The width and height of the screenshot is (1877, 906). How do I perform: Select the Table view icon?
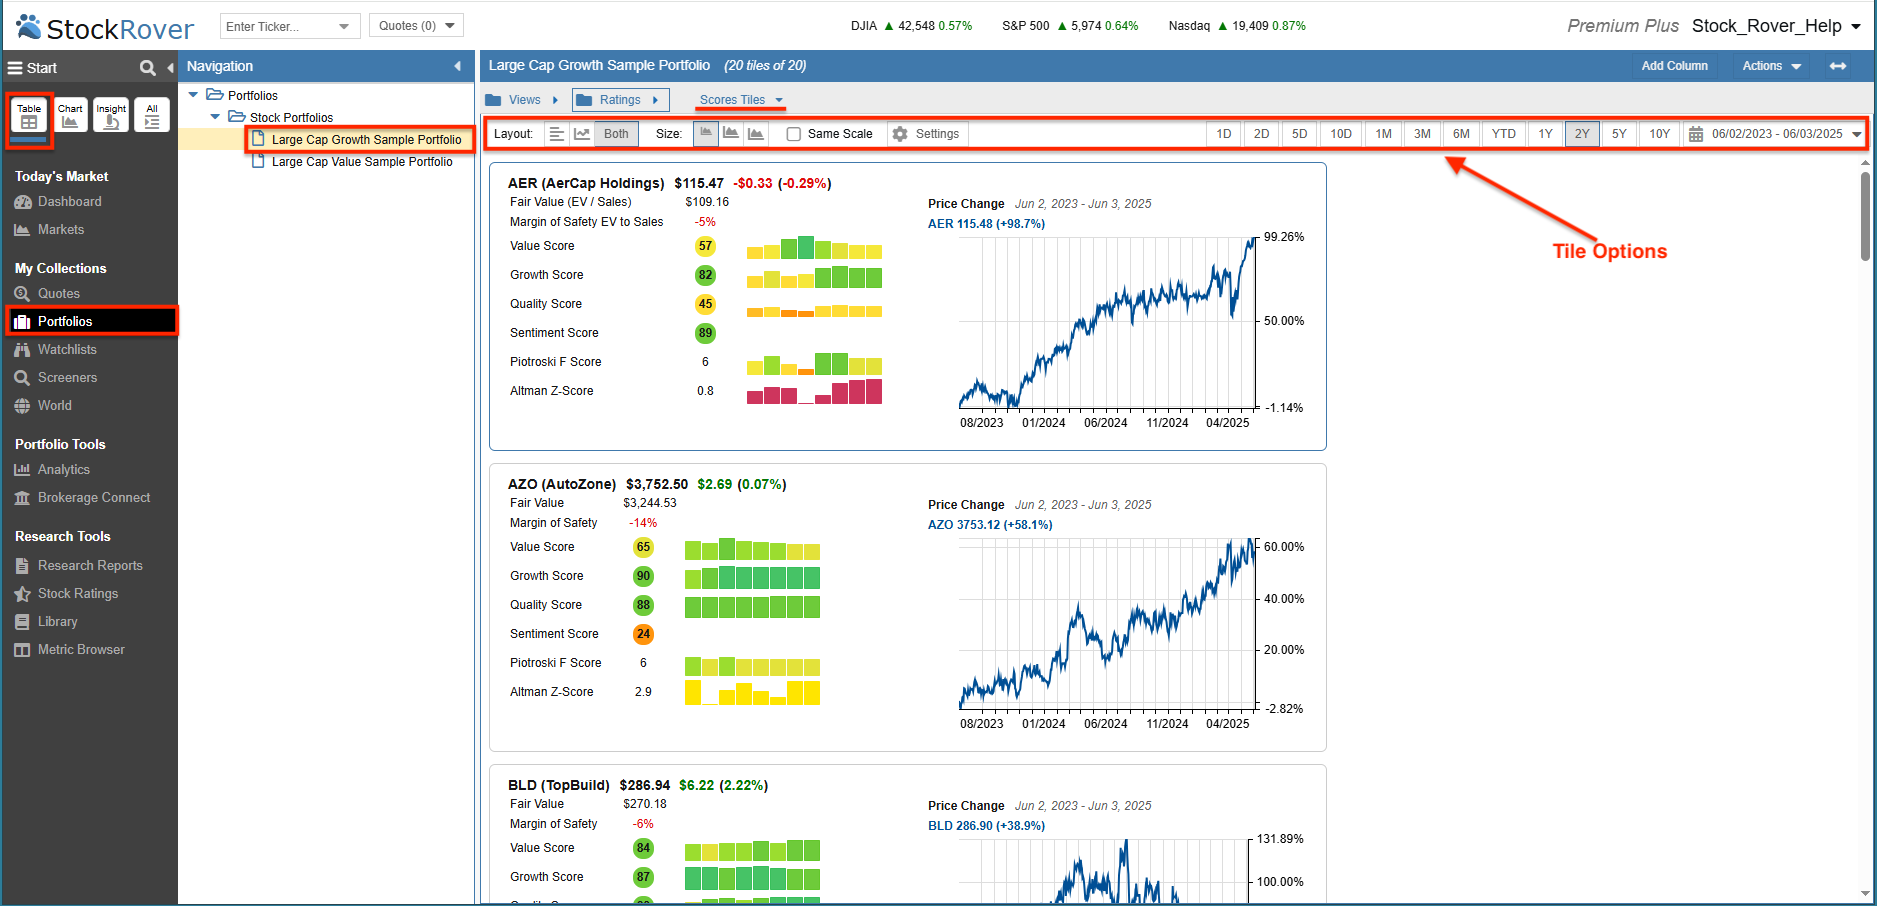[29, 116]
